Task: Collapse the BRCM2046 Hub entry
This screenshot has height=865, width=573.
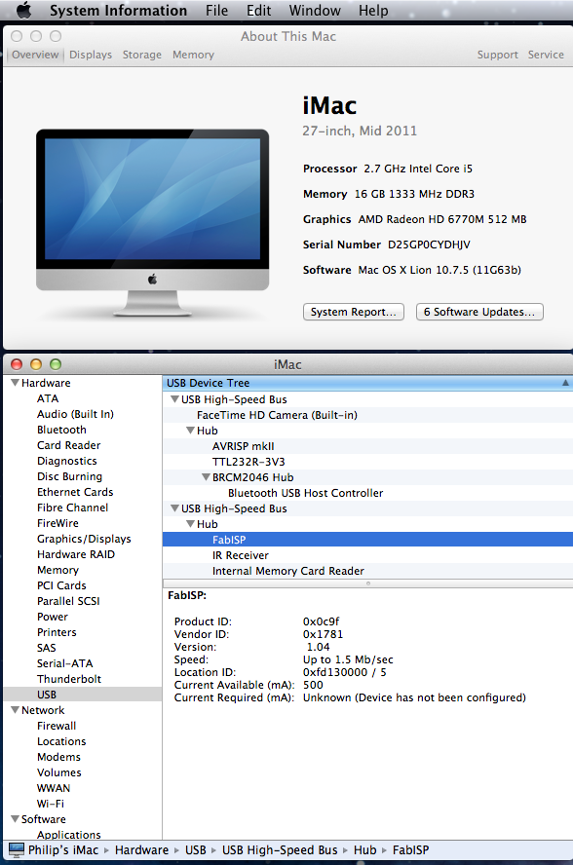Action: [206, 477]
